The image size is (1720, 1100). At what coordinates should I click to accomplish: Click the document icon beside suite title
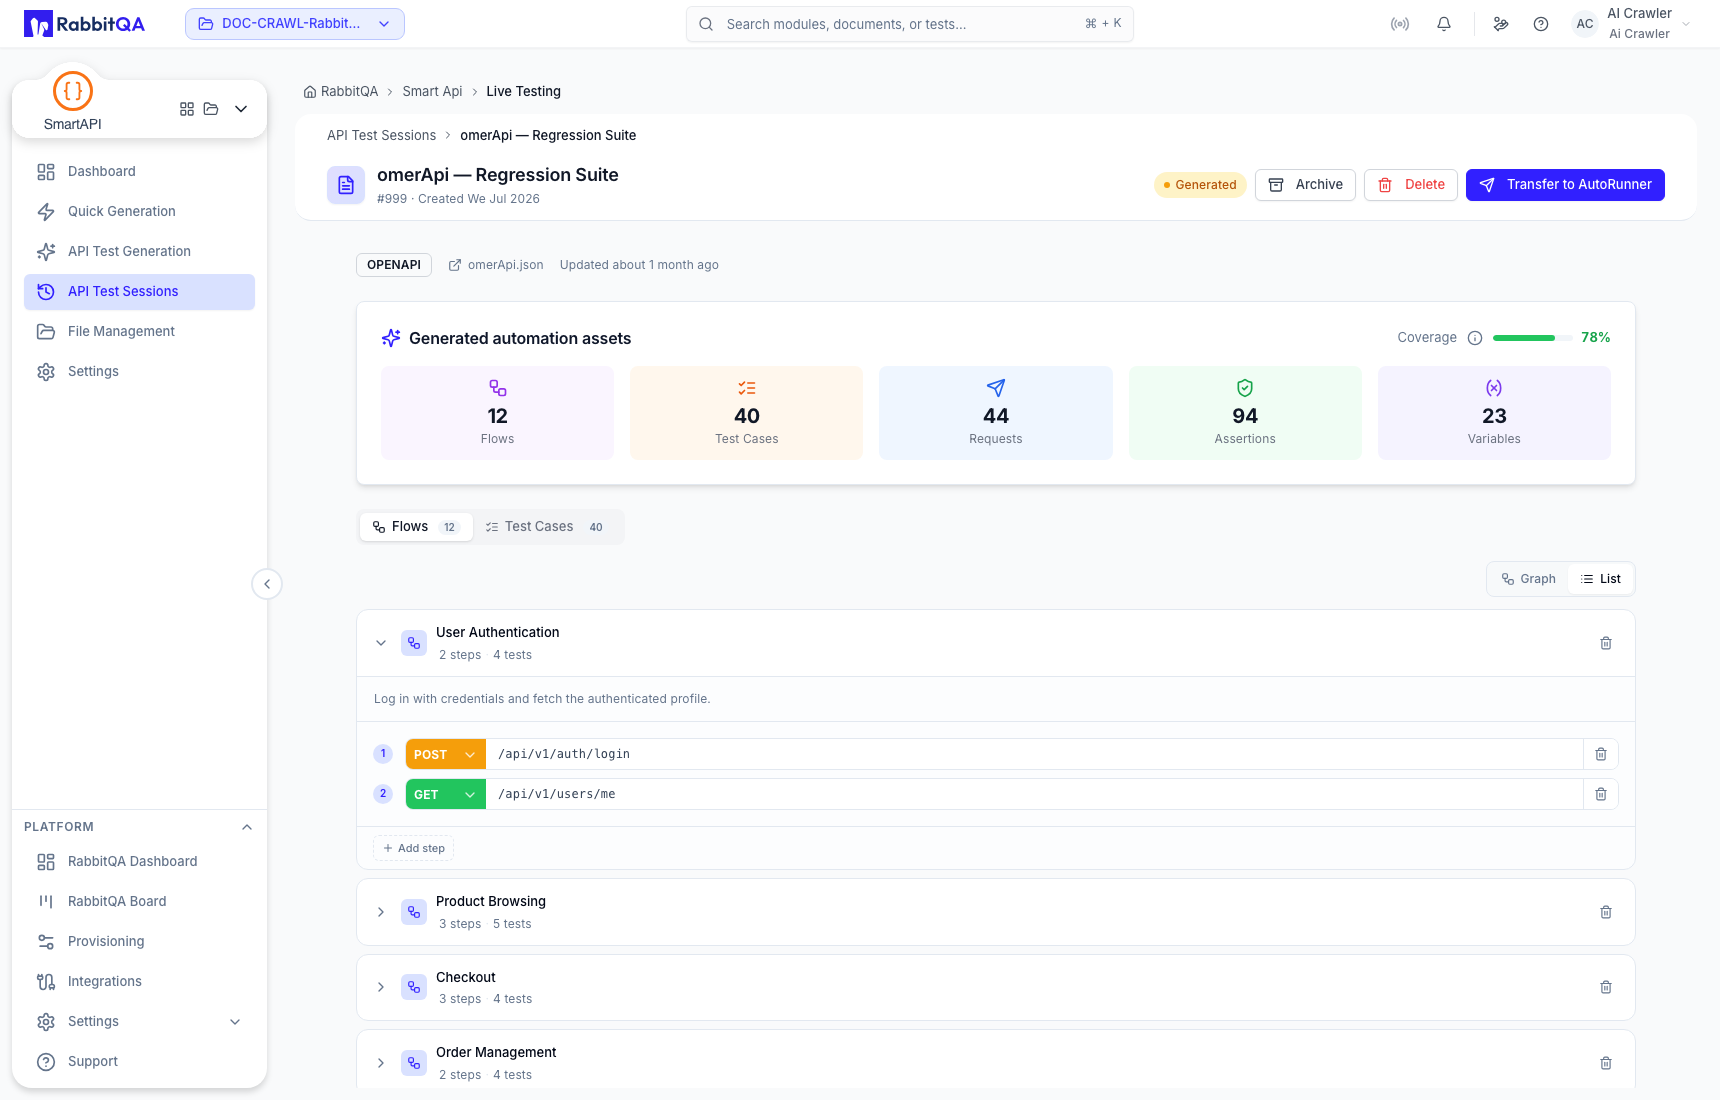click(346, 185)
